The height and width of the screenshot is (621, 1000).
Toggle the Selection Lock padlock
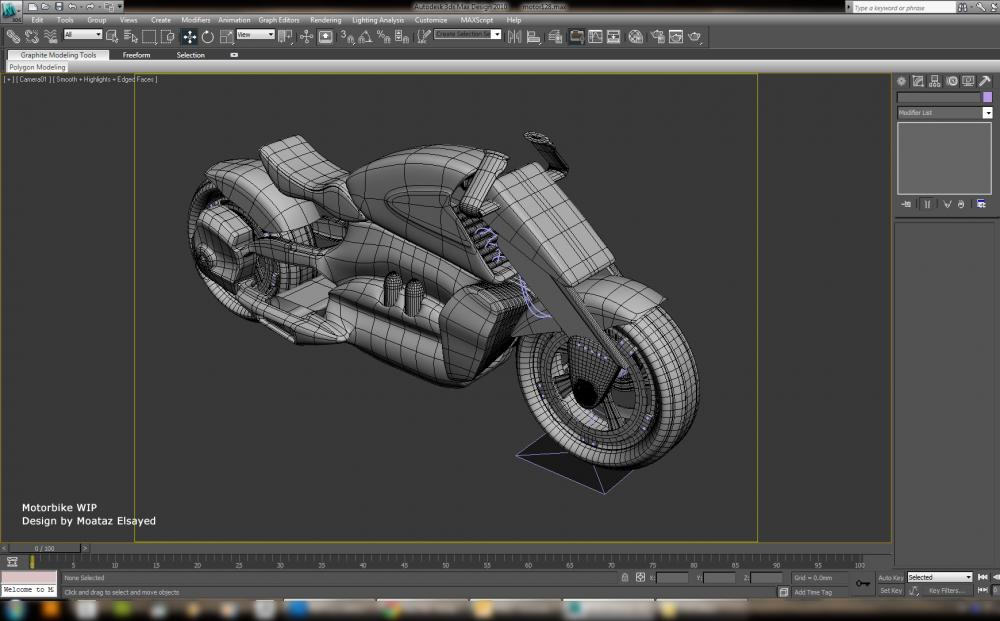click(x=625, y=577)
